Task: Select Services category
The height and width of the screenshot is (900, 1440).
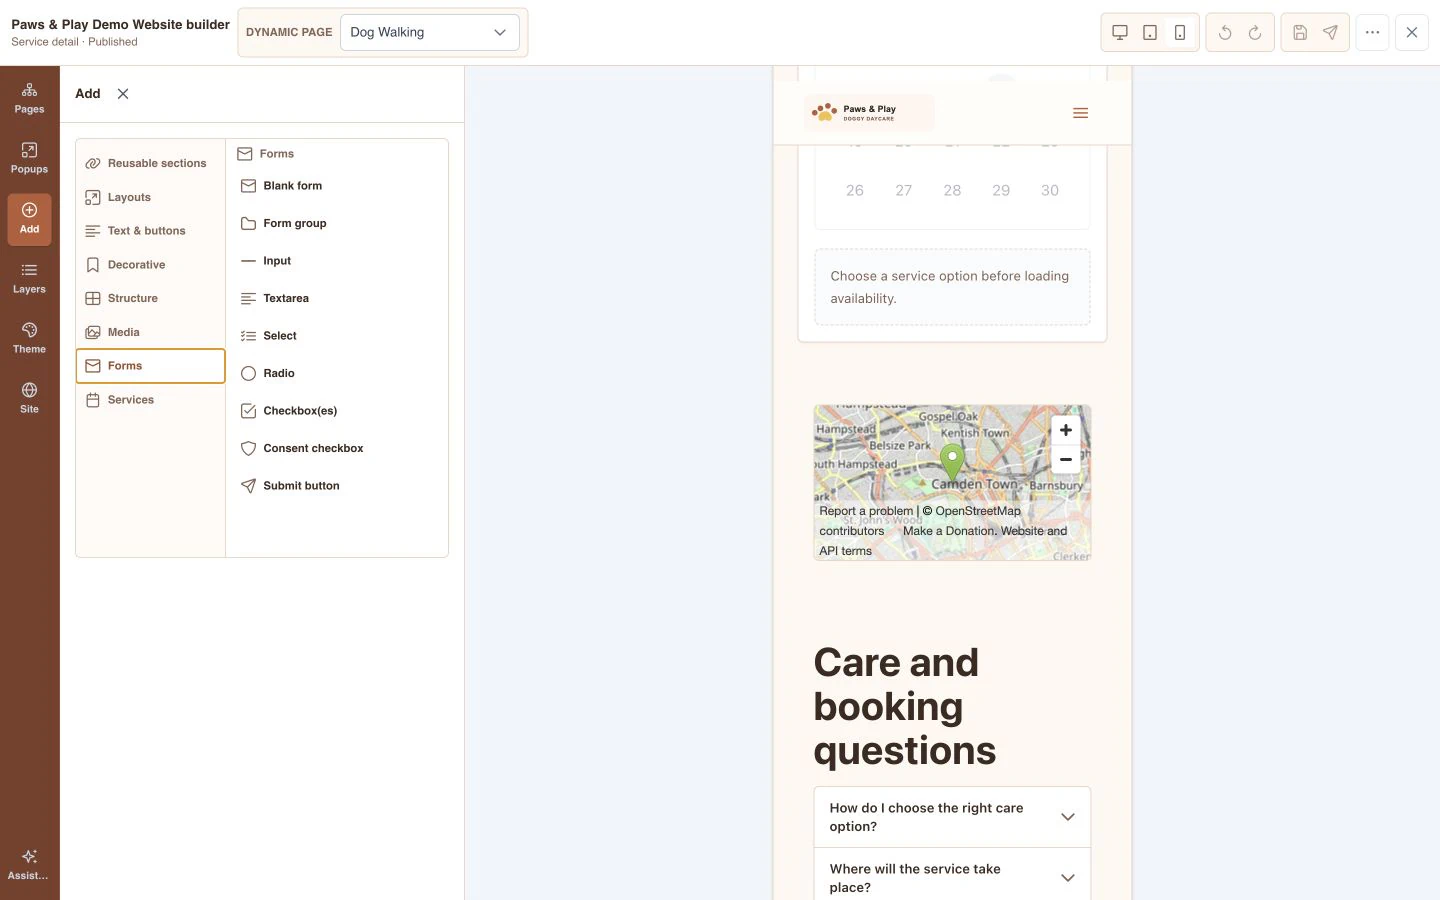Action: click(151, 400)
